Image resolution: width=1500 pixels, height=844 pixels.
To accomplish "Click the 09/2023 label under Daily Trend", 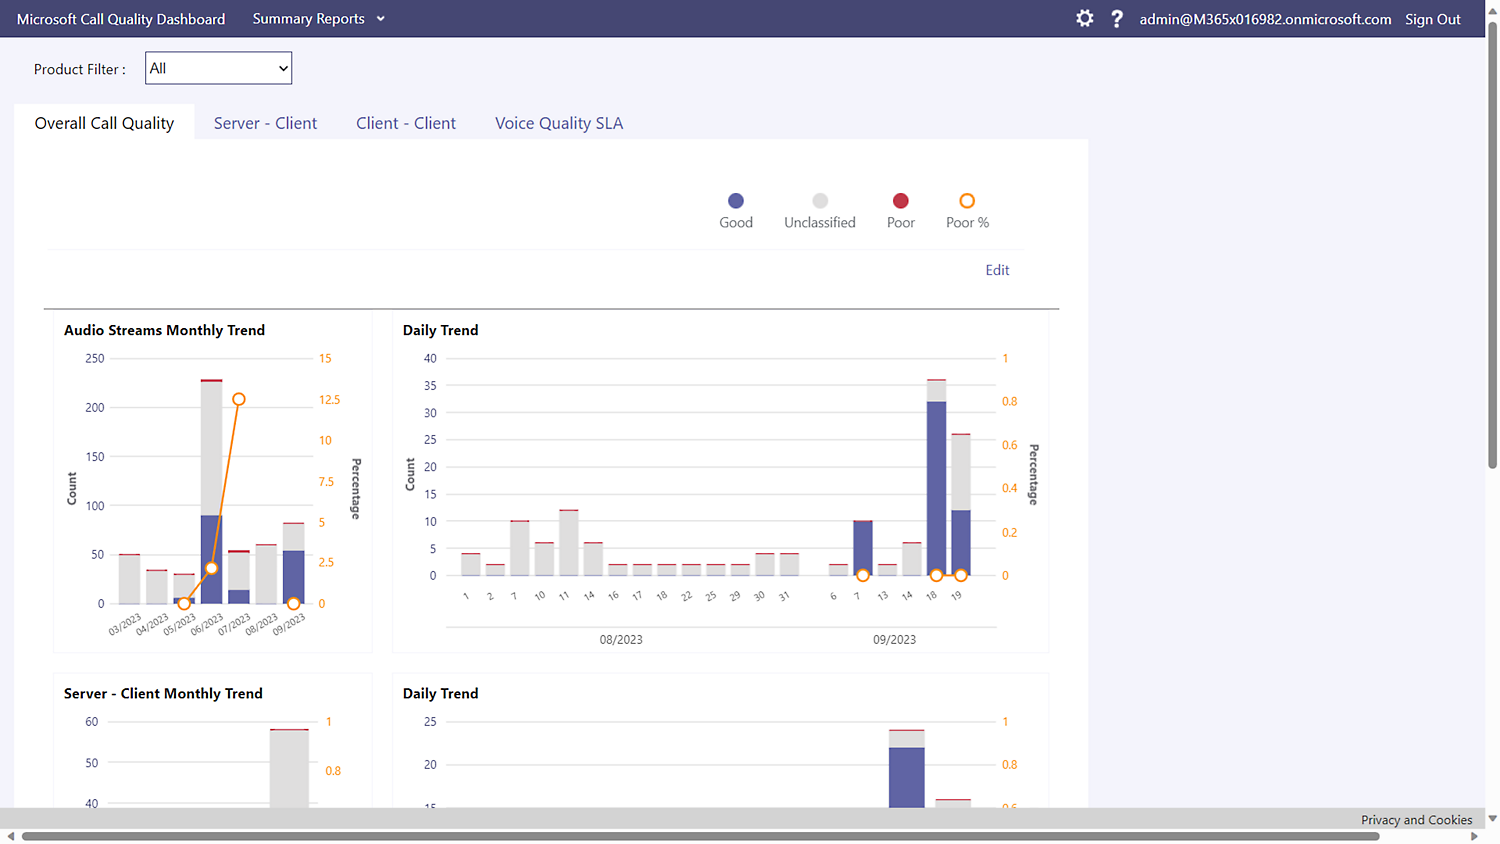I will 894,639.
